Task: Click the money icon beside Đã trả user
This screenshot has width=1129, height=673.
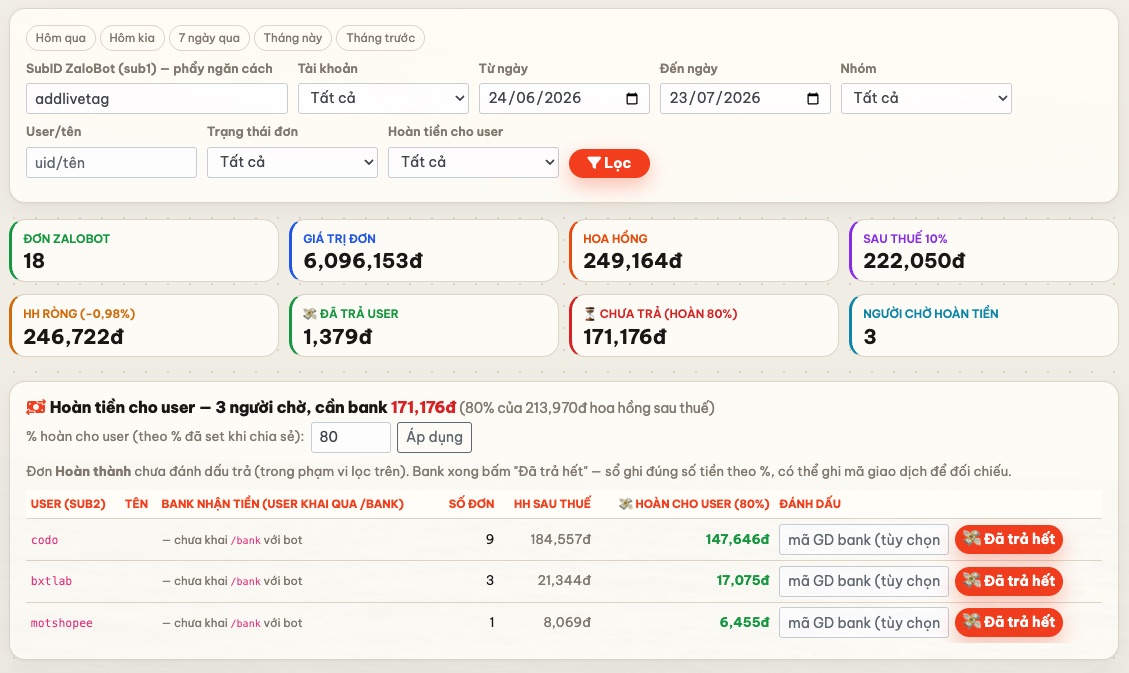Action: (x=310, y=314)
